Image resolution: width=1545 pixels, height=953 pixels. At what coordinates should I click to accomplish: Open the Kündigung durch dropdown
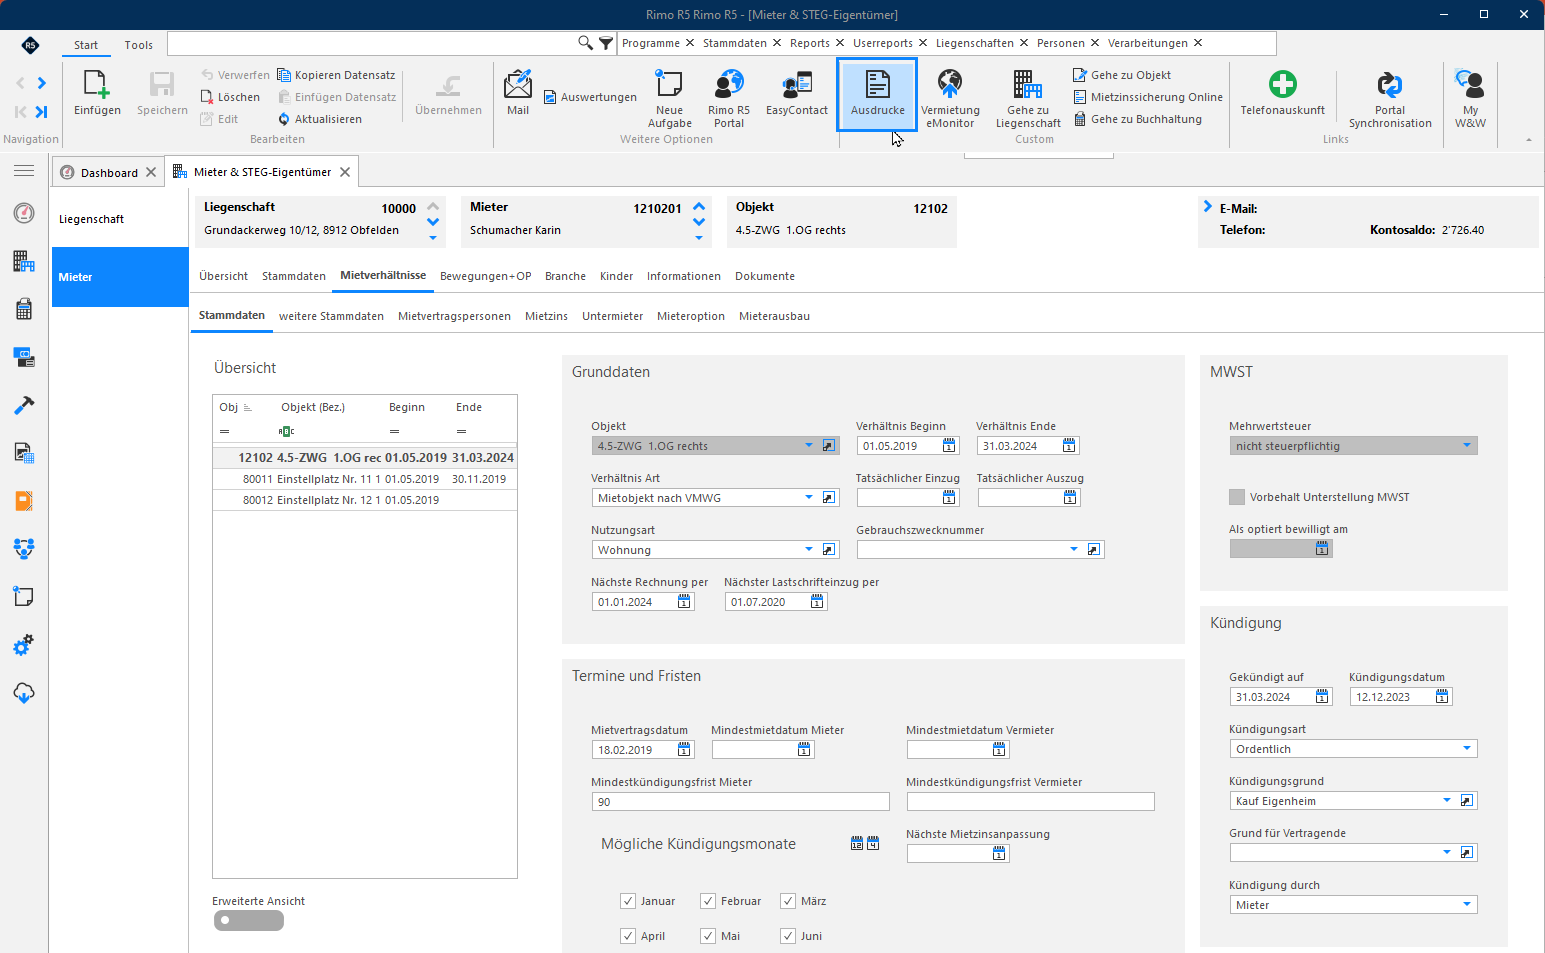1467,905
